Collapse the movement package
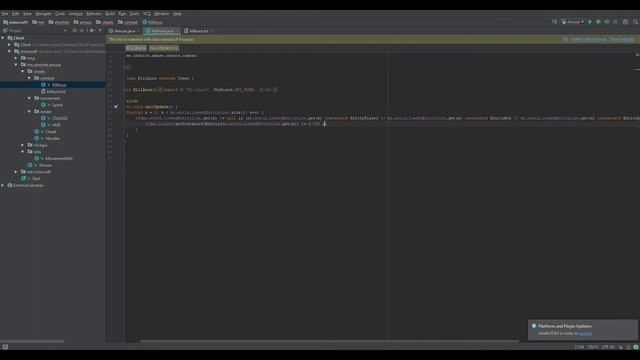The height and width of the screenshot is (360, 640). (x=29, y=98)
